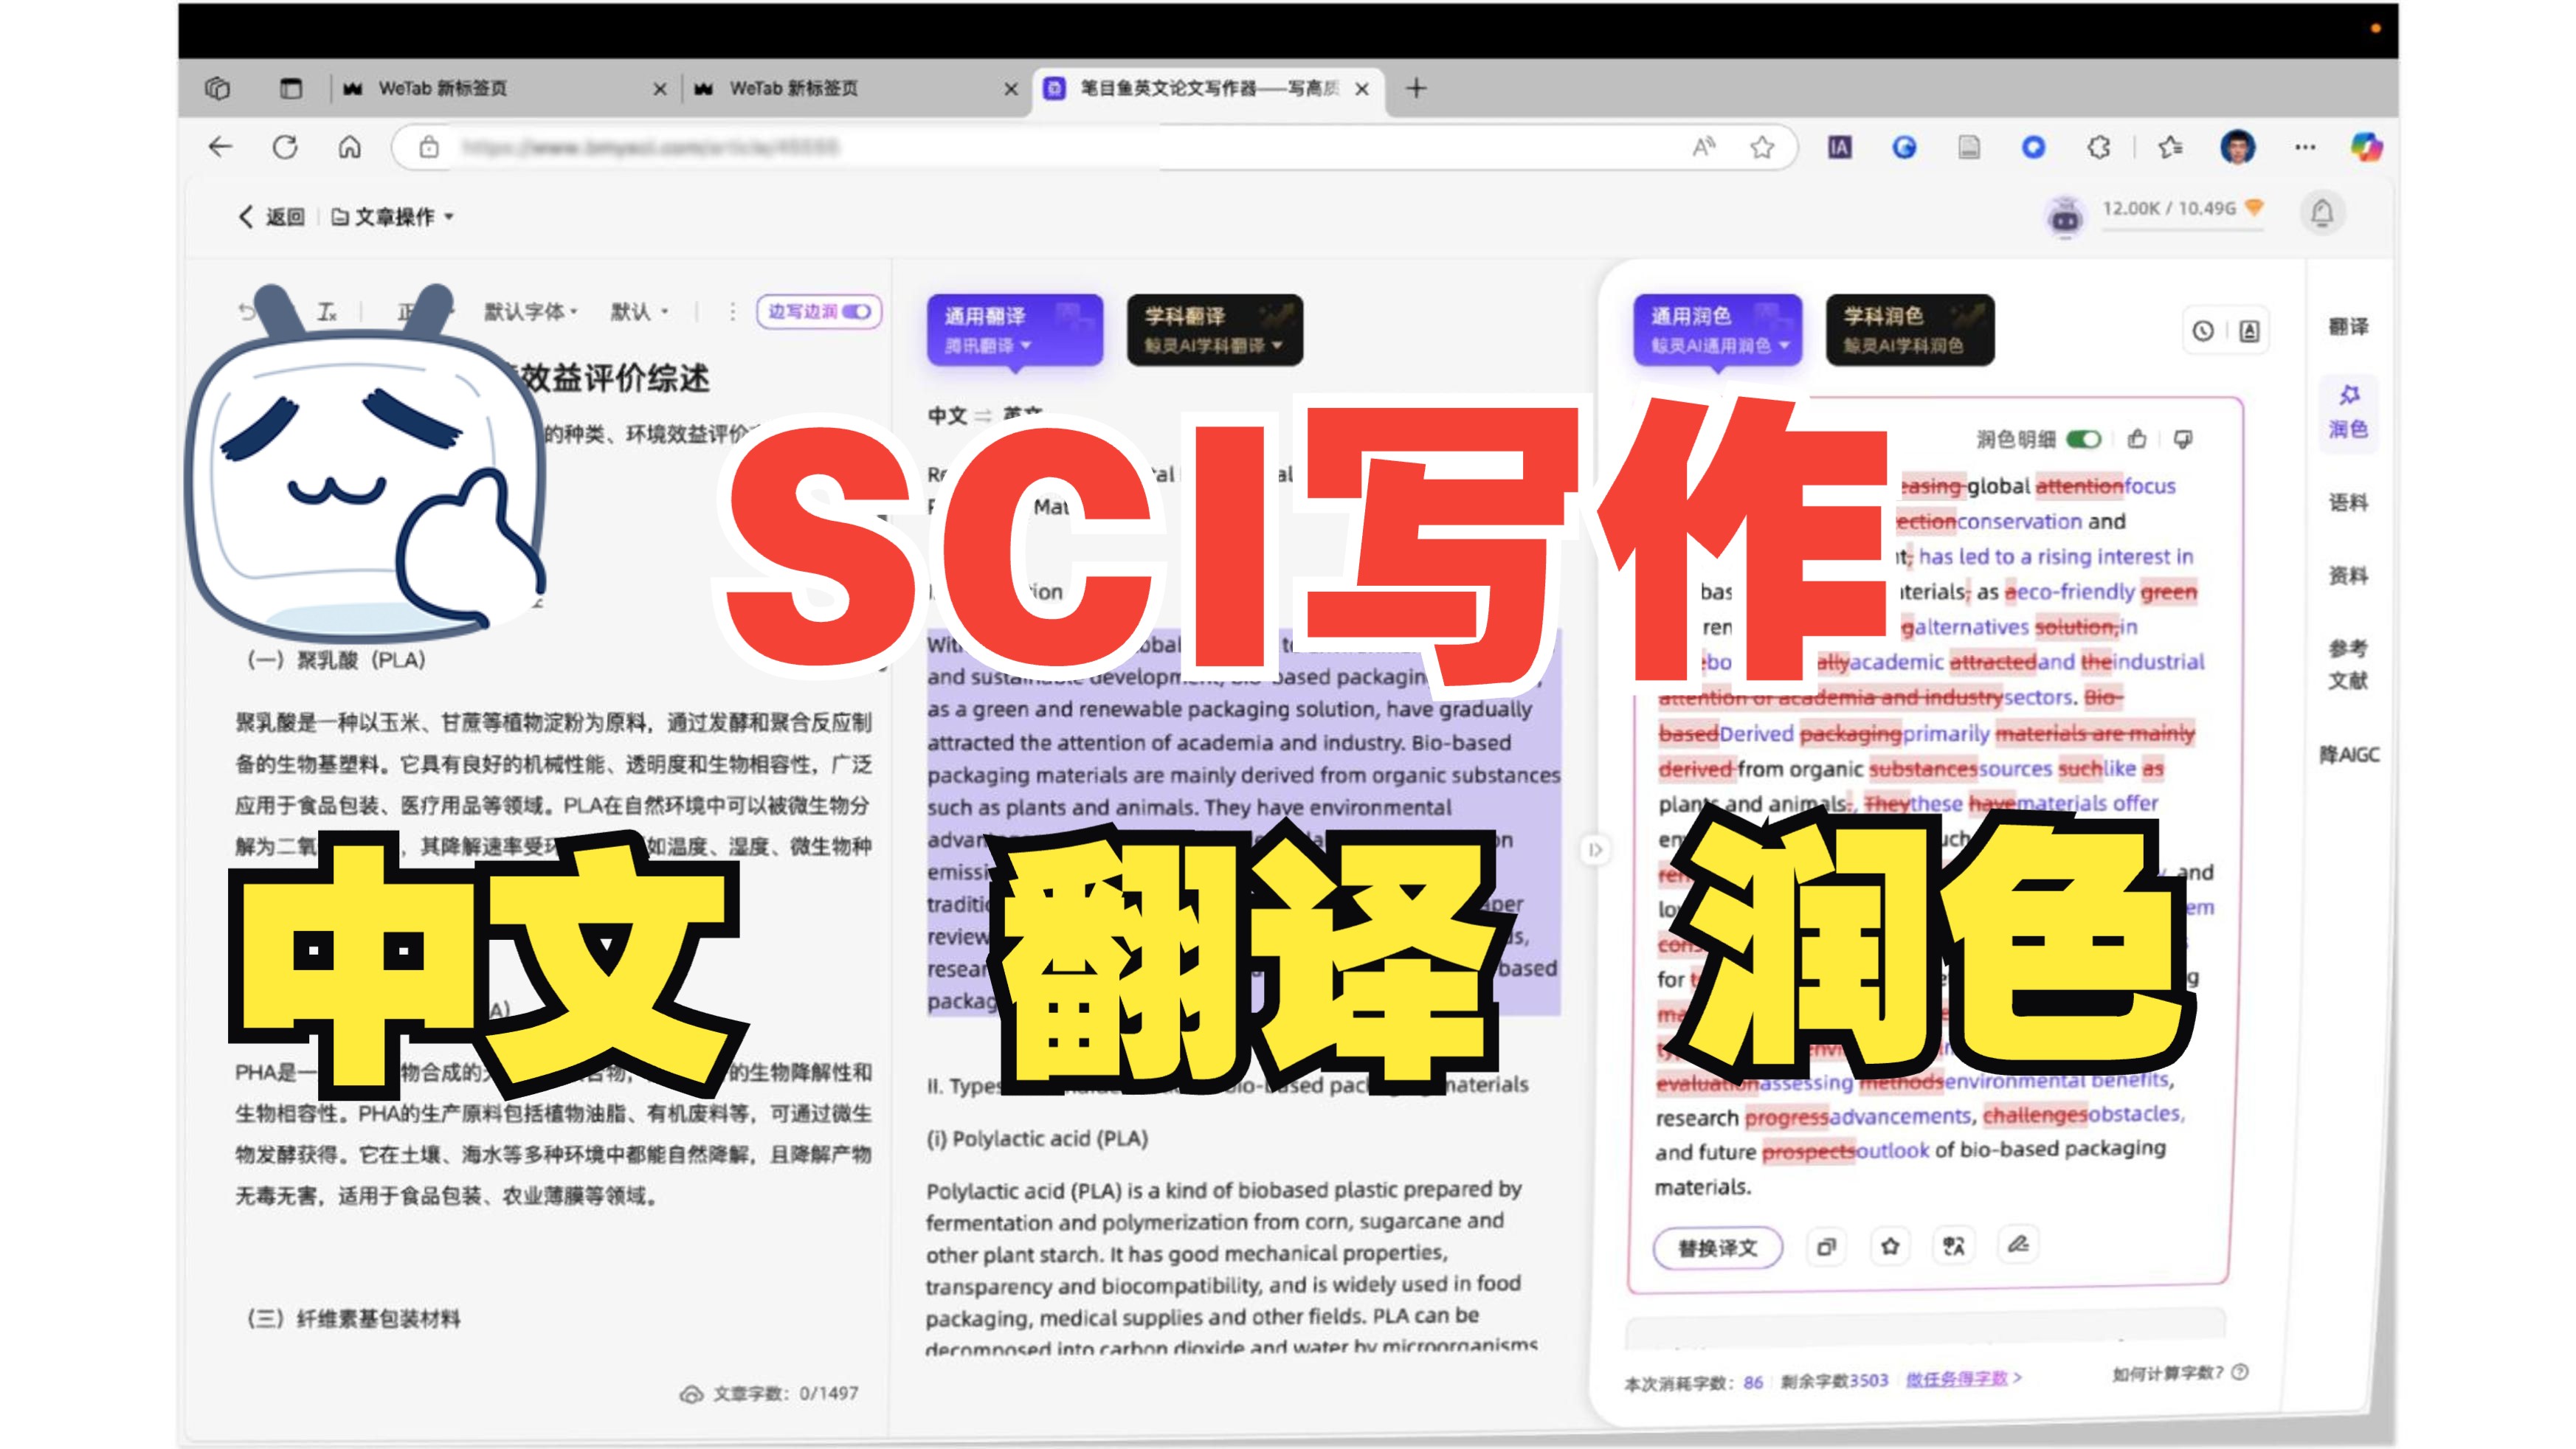
Task: Click the back-translate icon below polished text
Action: click(x=1953, y=1246)
